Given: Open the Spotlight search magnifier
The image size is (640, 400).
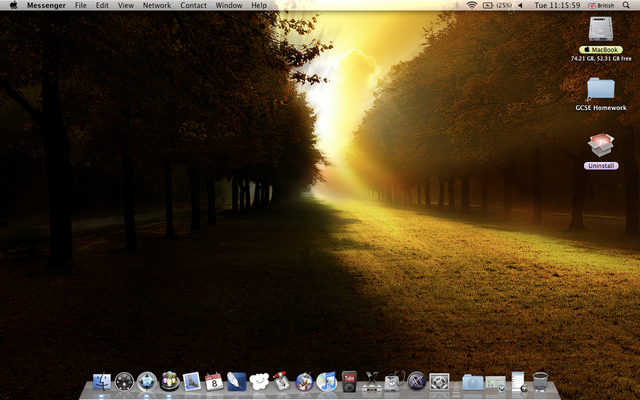Looking at the screenshot, I should click(630, 5).
